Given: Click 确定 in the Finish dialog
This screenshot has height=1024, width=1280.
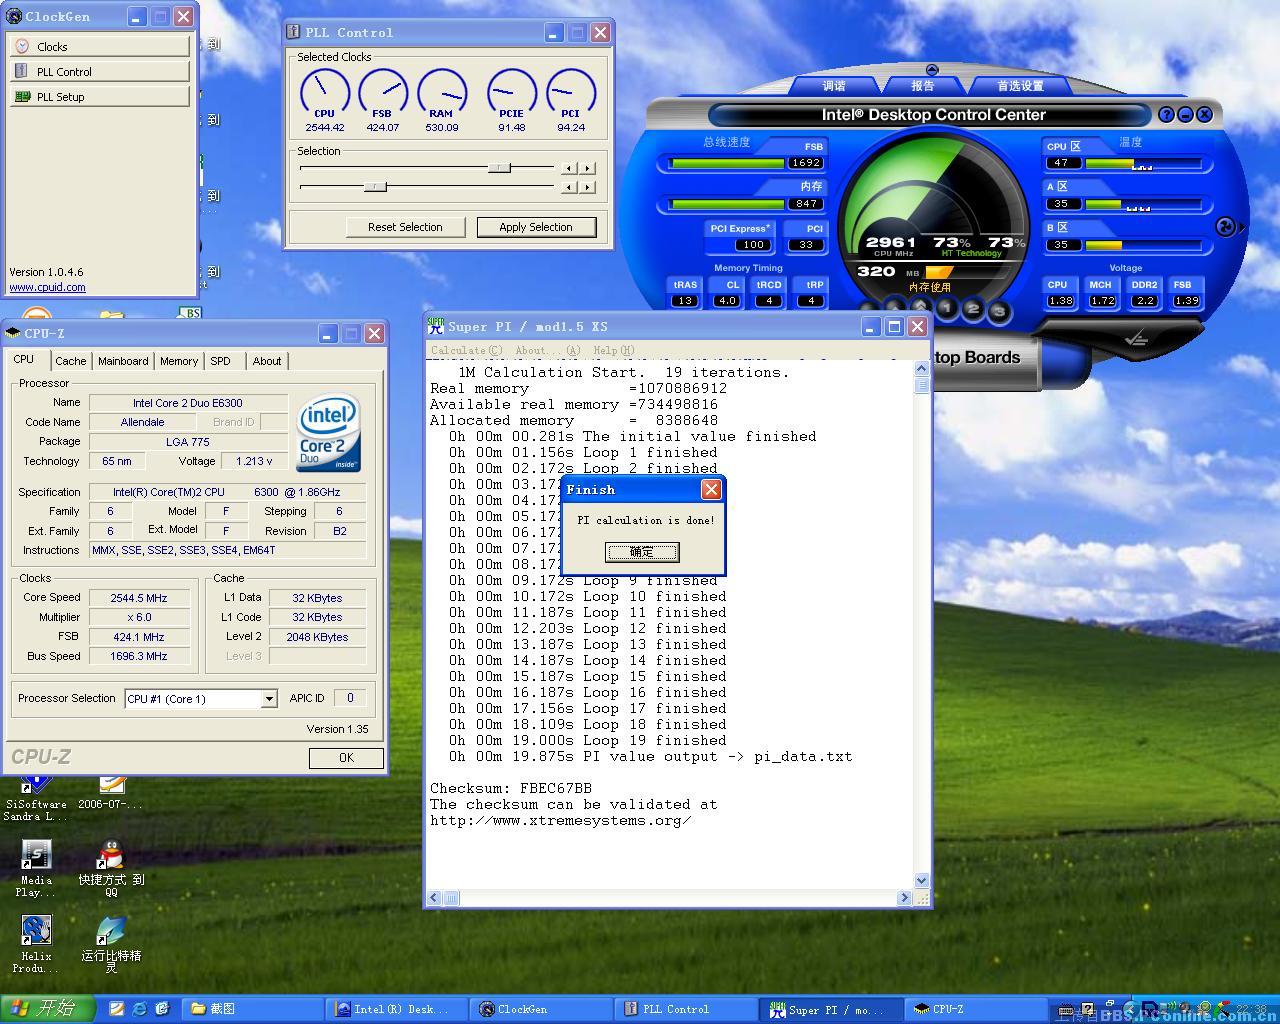Looking at the screenshot, I should [642, 552].
